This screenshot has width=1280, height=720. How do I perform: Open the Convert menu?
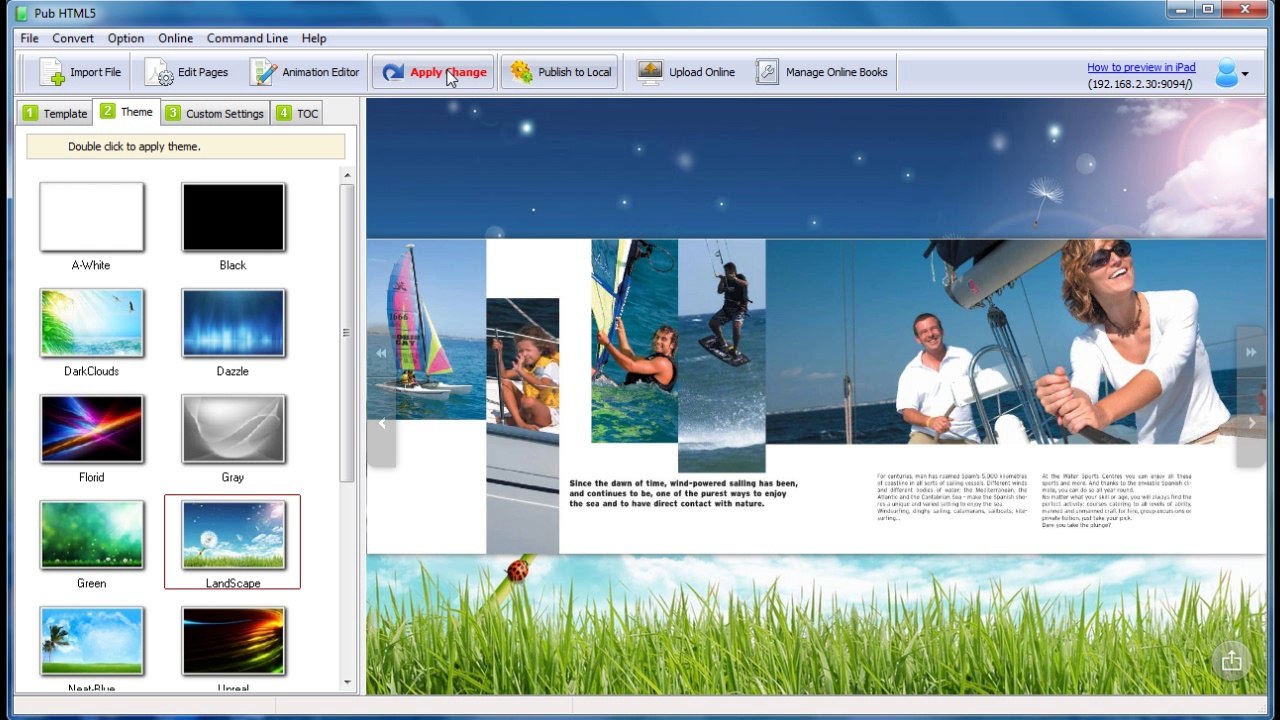73,38
